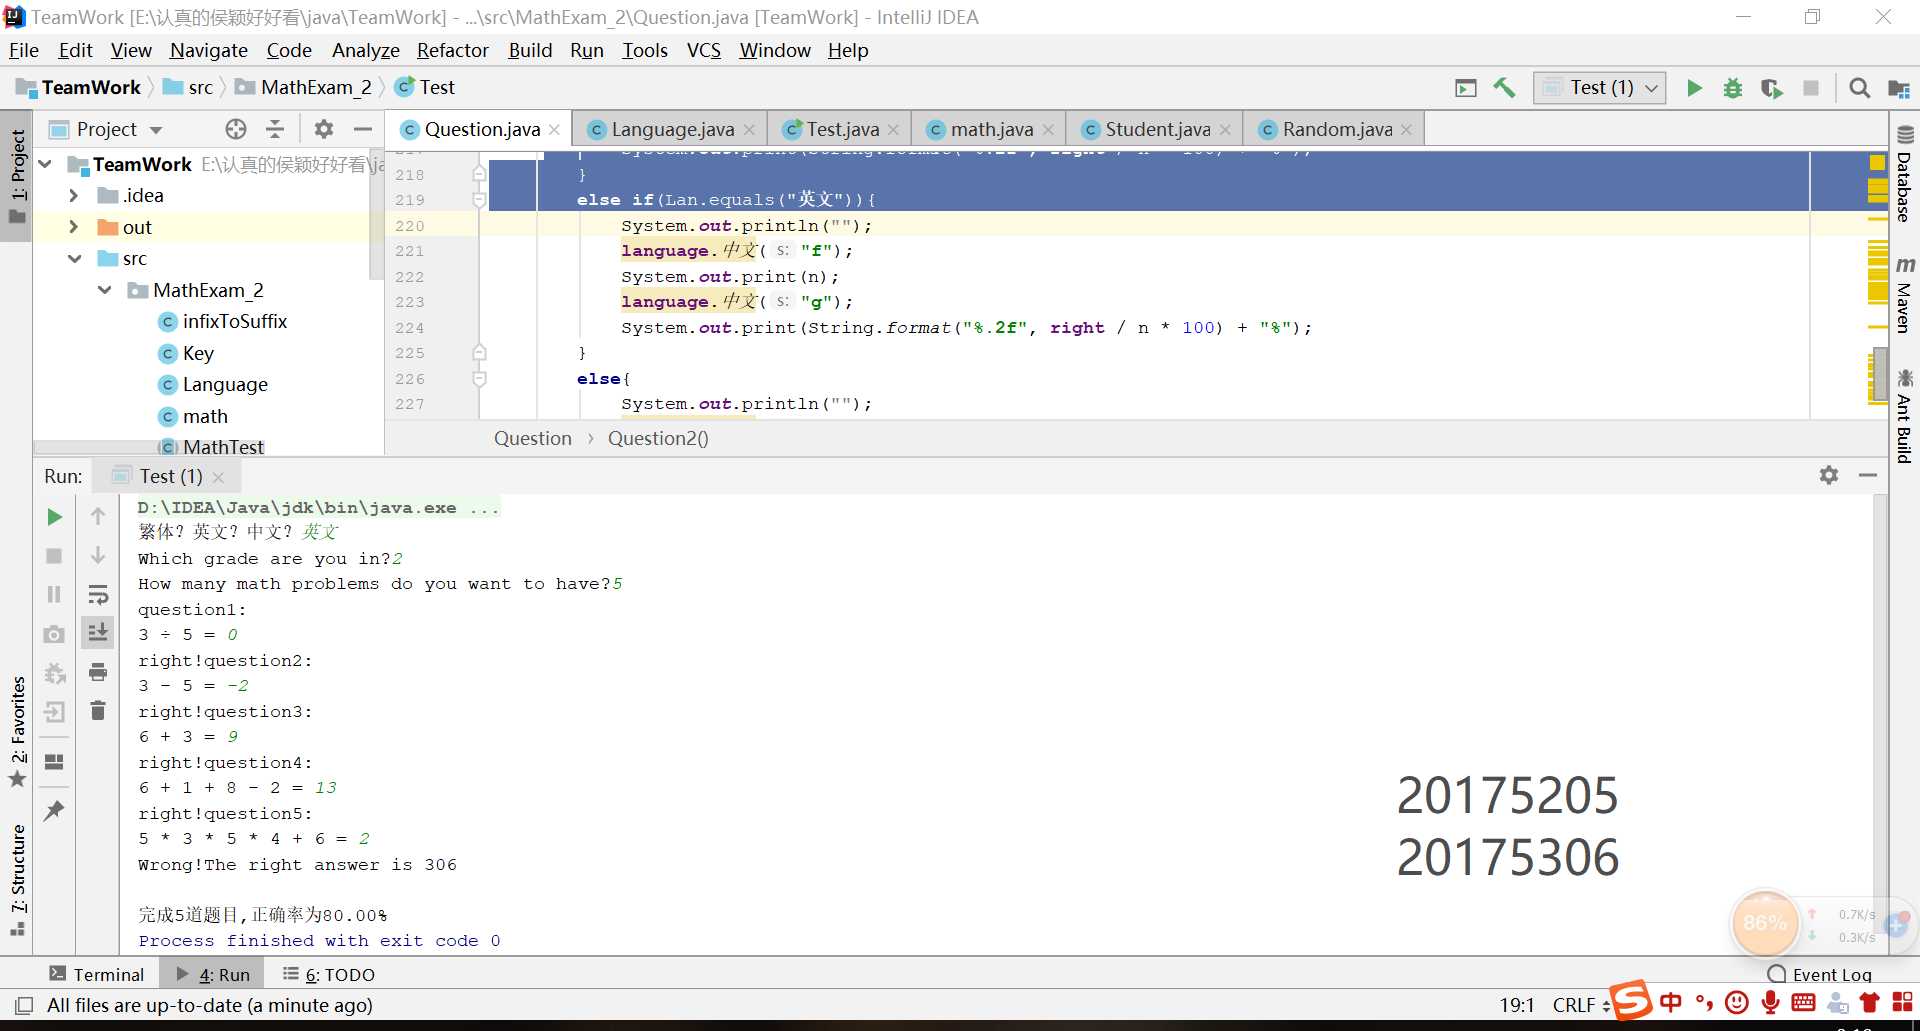Open the Project Structure icon in the toolbar

click(x=1898, y=88)
